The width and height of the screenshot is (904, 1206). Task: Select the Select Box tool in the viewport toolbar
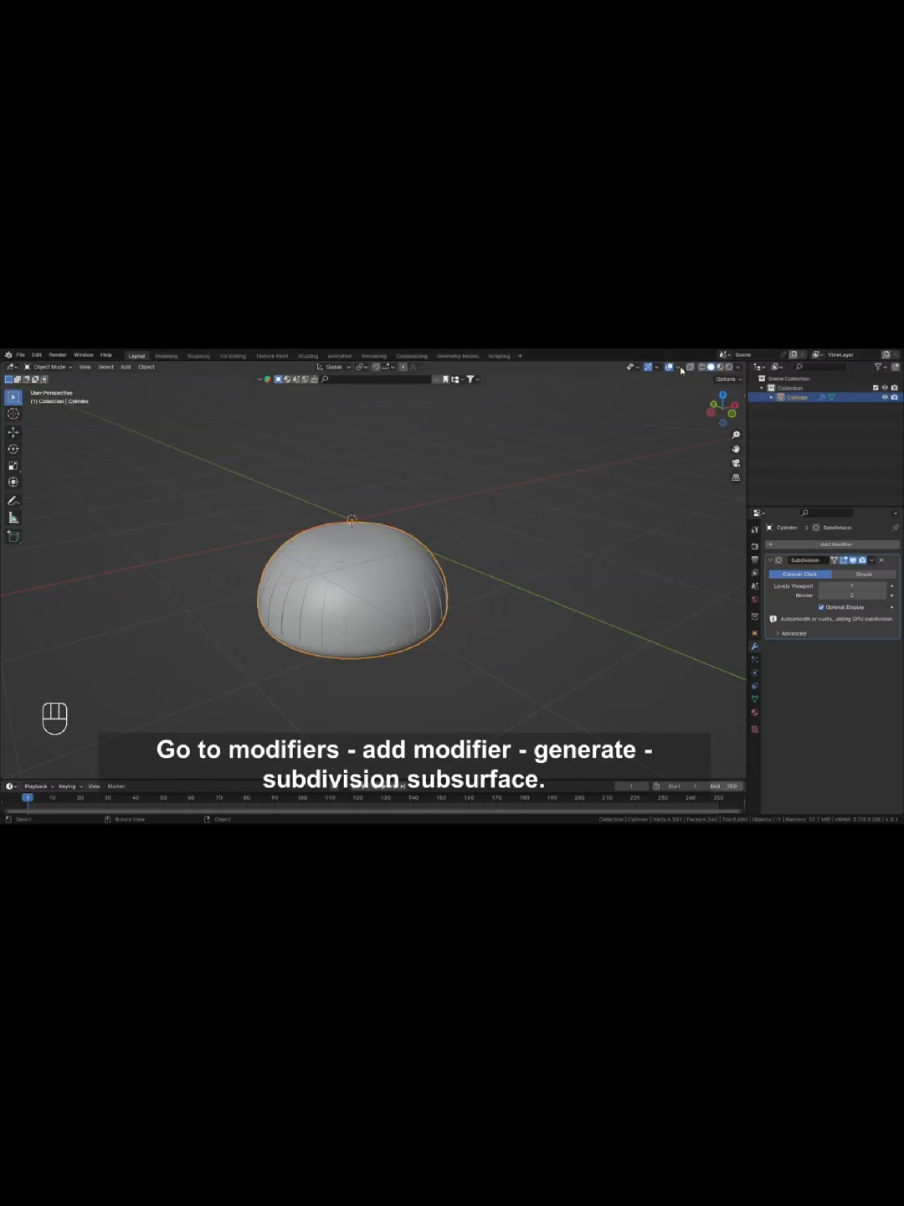pos(13,397)
